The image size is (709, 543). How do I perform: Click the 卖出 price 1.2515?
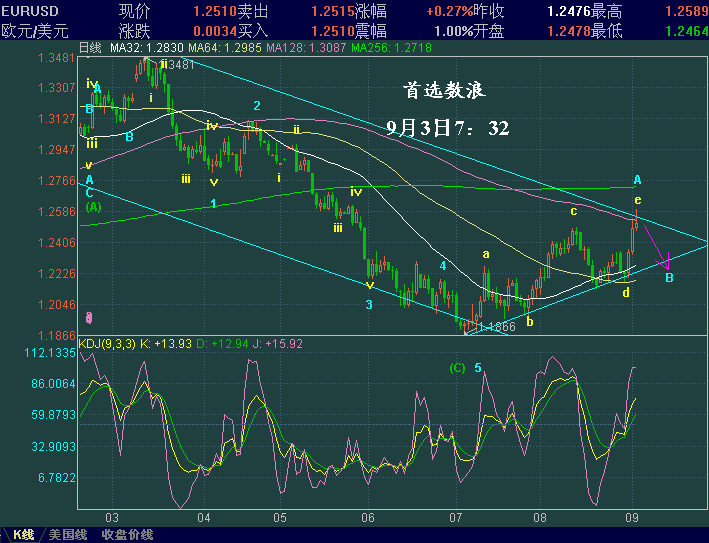tap(333, 11)
